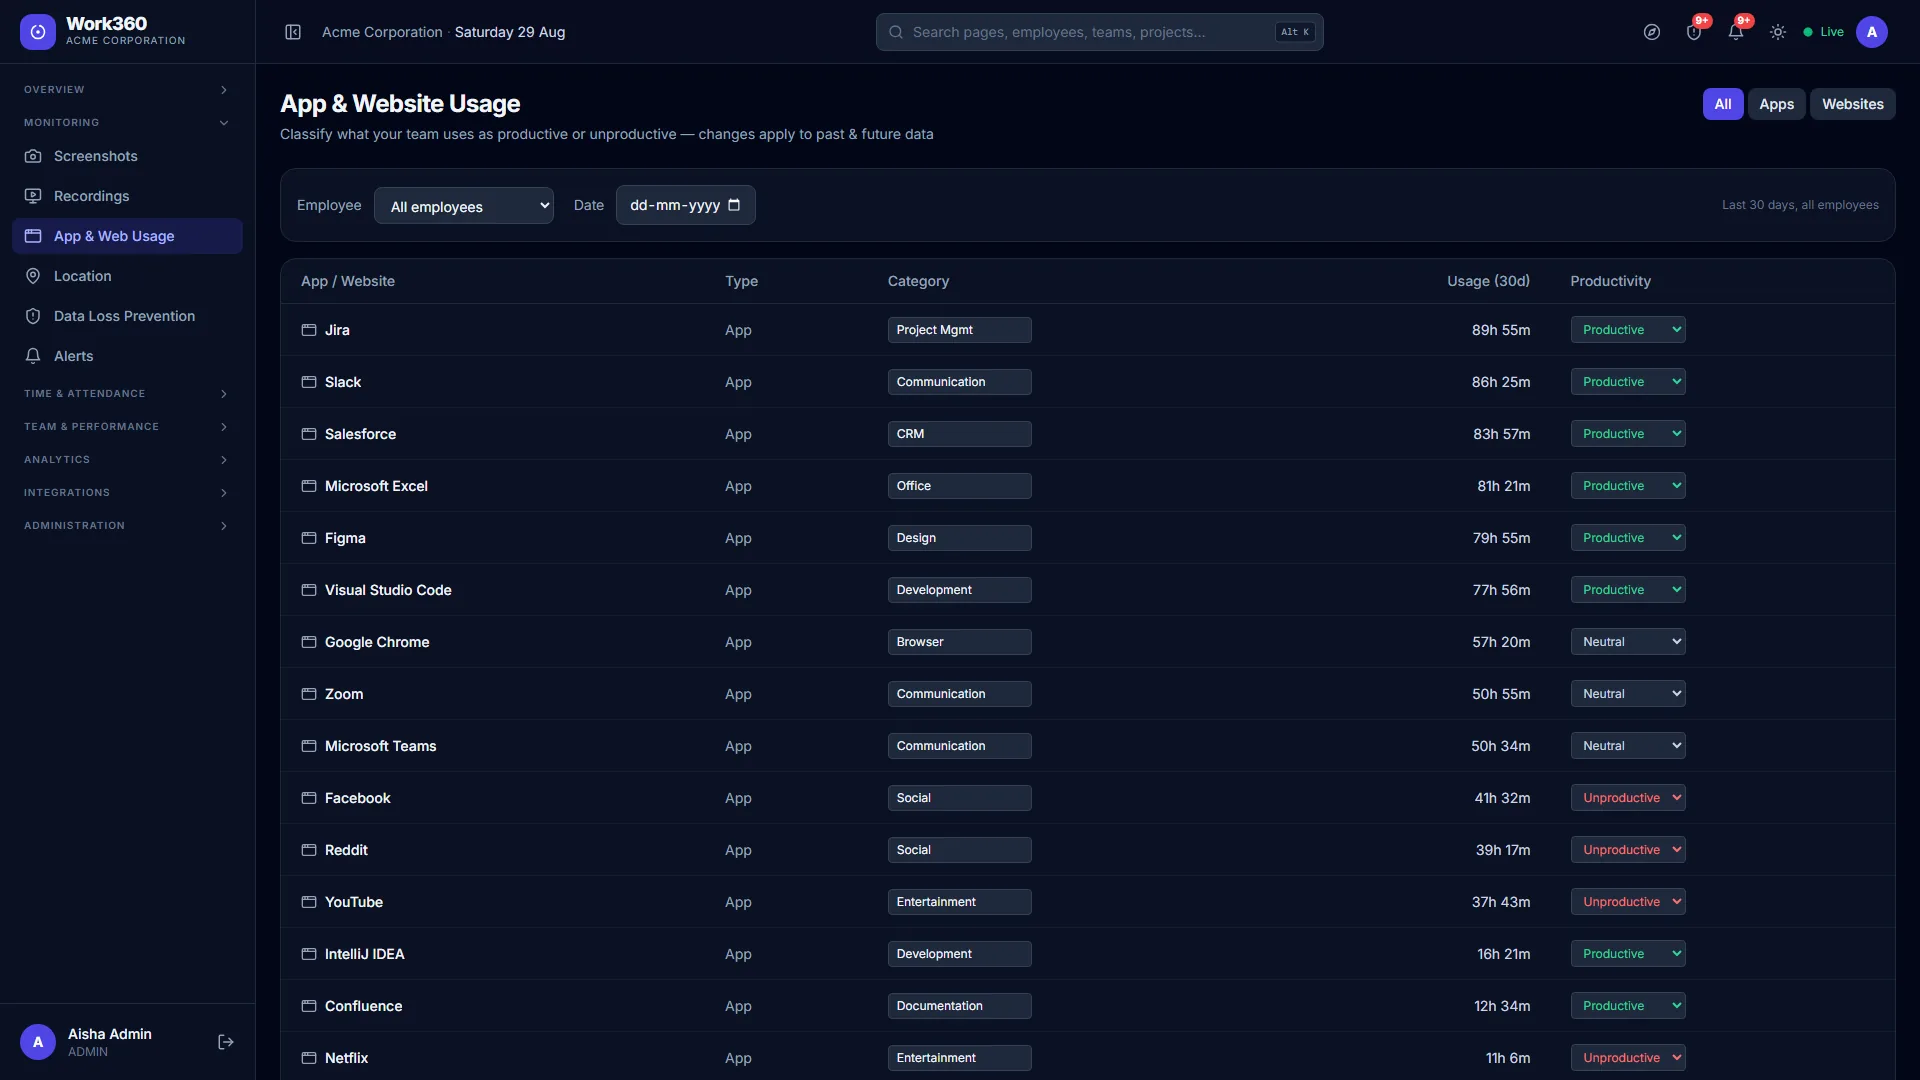
Task: Click the Live status indicator
Action: pos(1823,32)
